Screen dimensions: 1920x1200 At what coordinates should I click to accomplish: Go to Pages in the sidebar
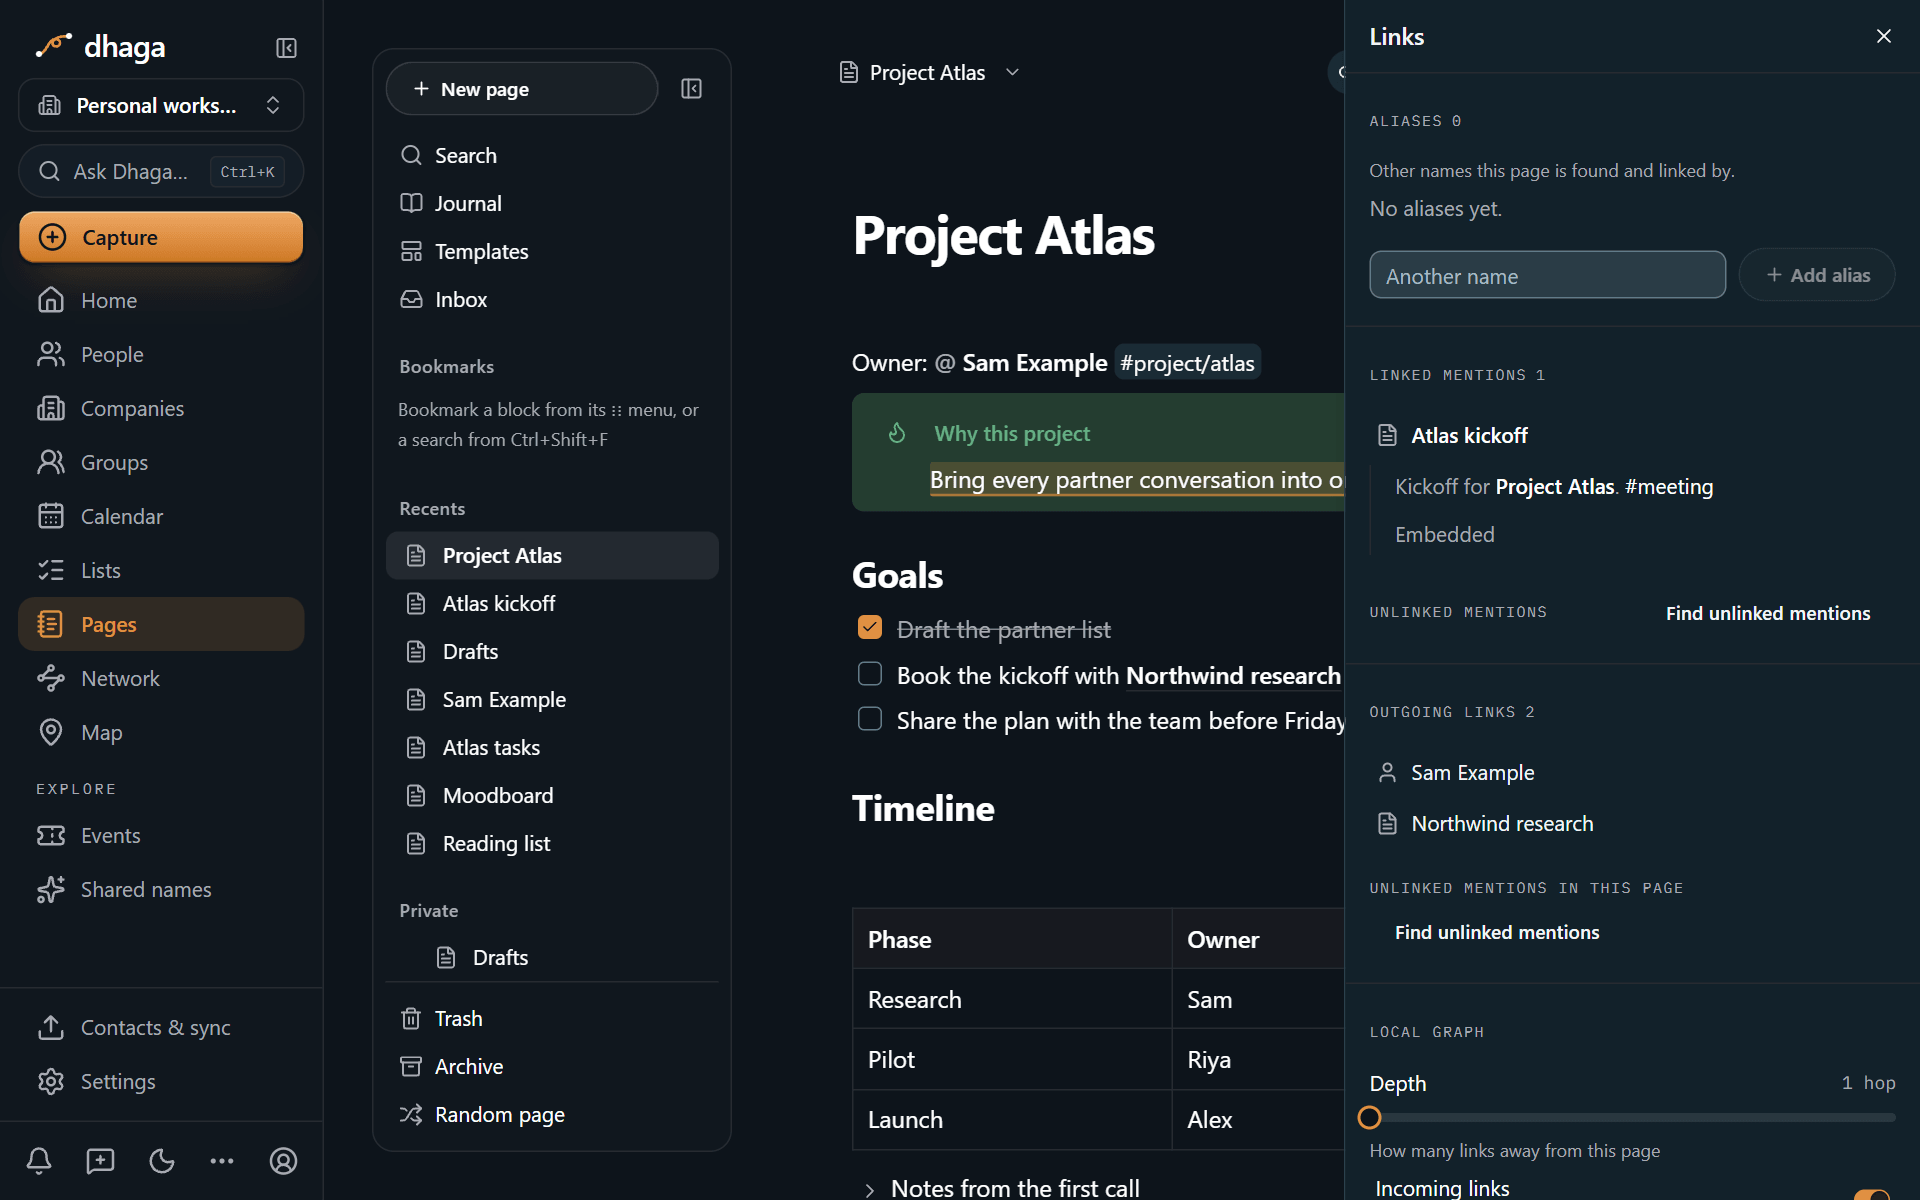pyautogui.click(x=161, y=624)
